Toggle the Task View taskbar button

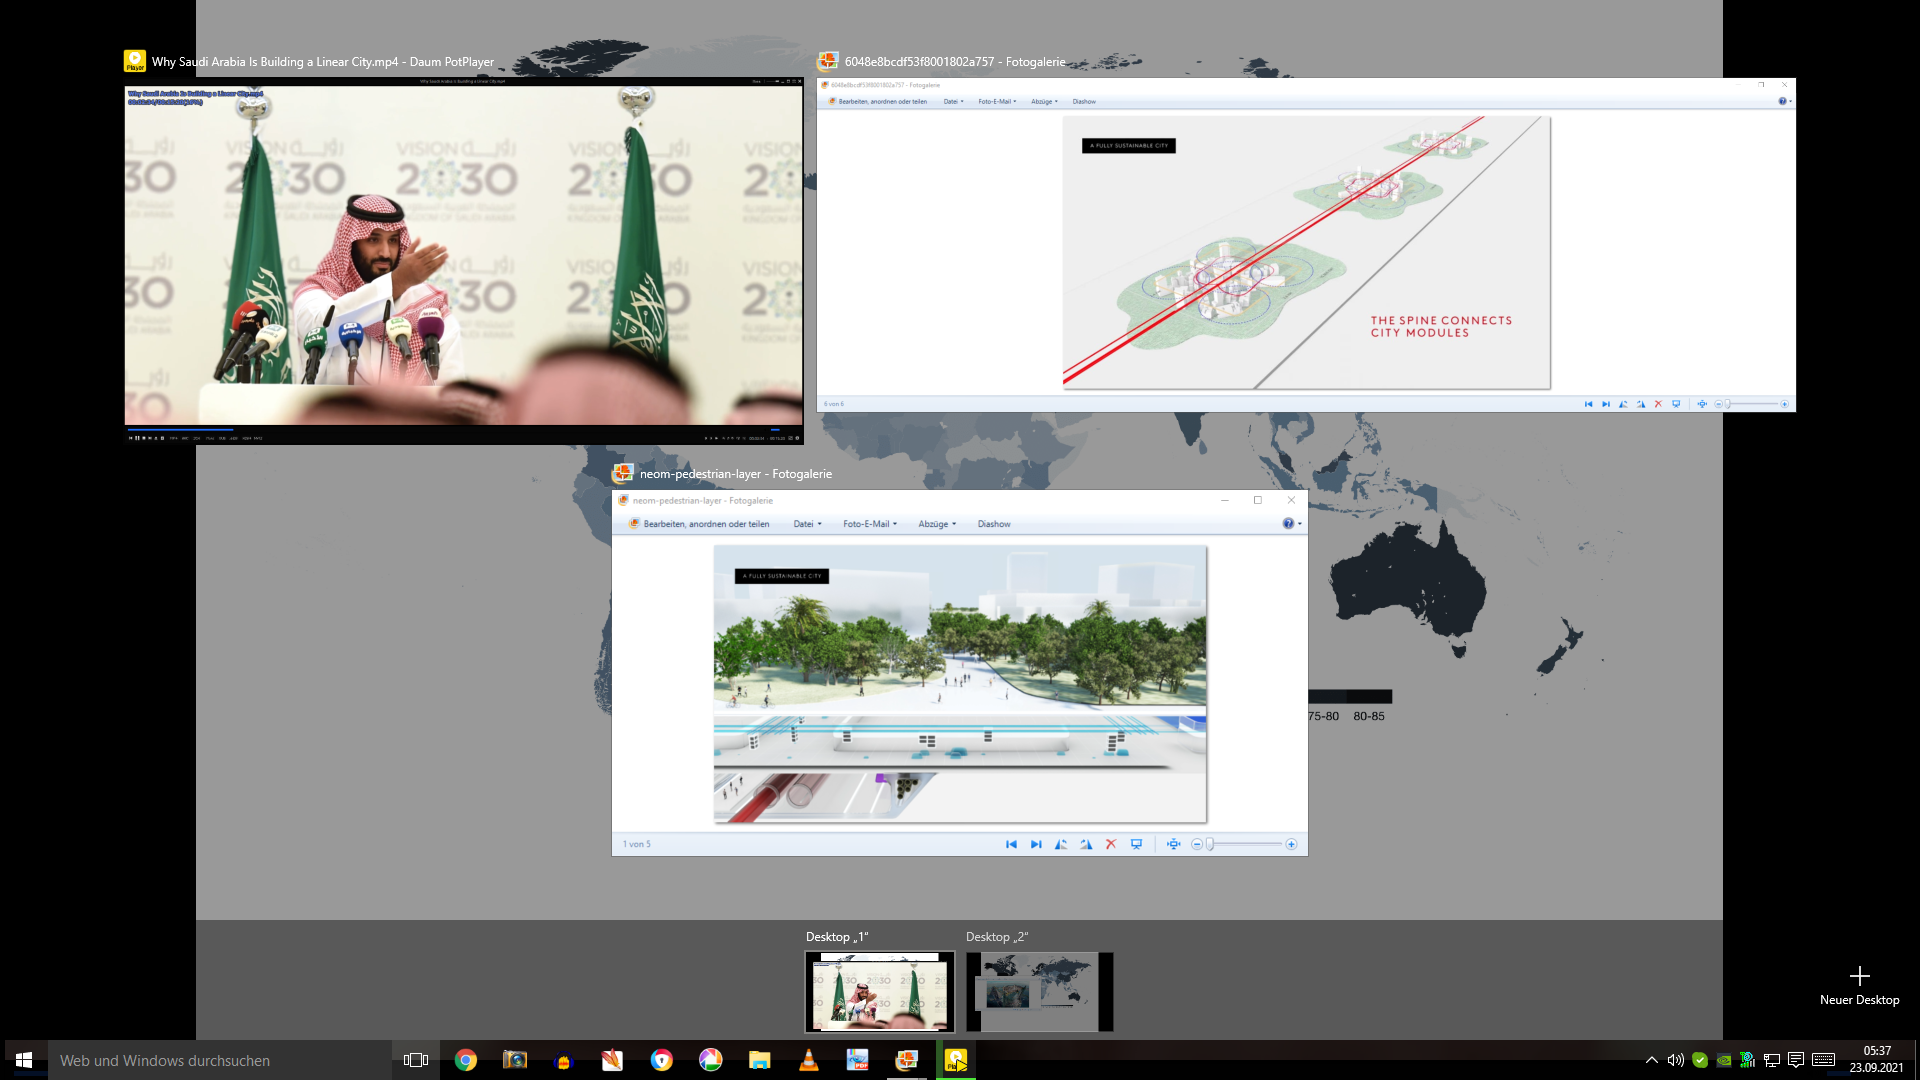[416, 1060]
